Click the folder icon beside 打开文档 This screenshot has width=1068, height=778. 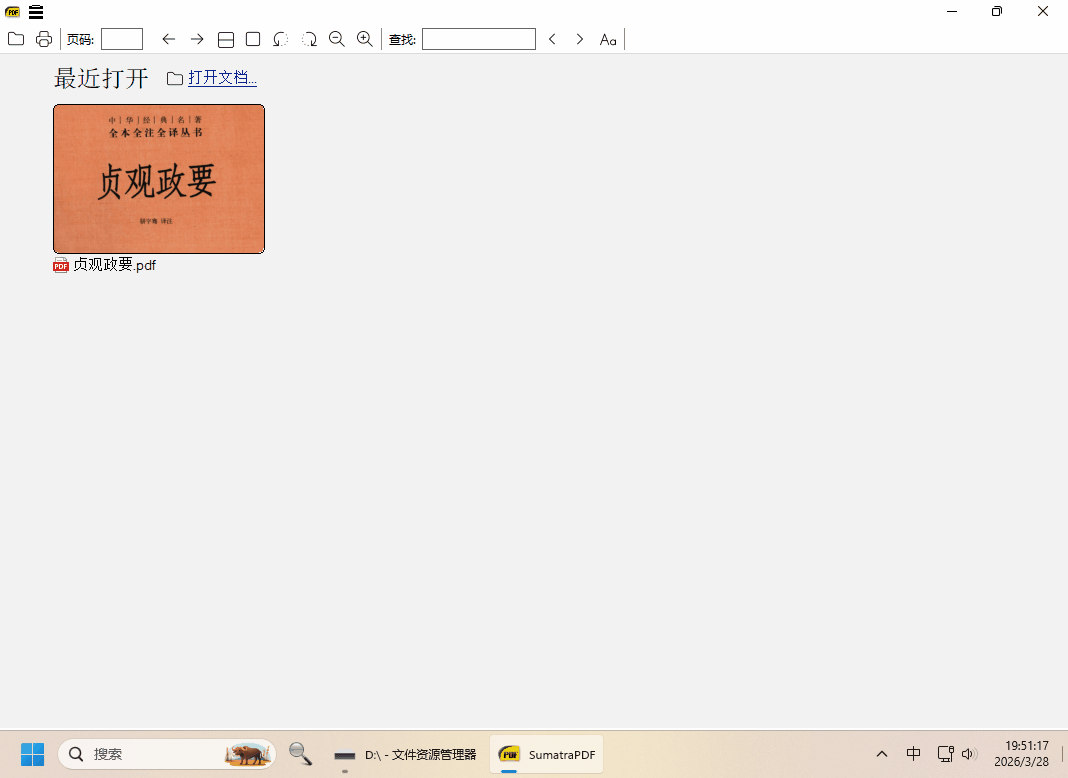pos(174,78)
